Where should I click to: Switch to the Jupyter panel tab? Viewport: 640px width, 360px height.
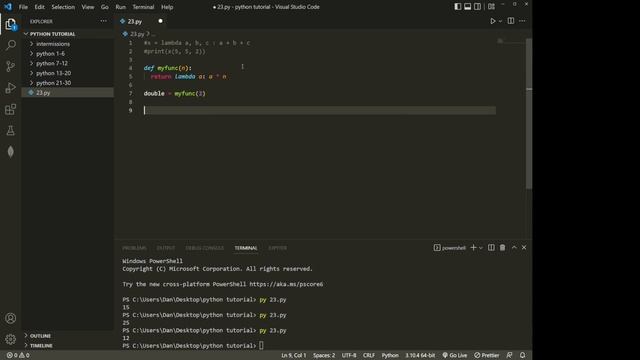coord(278,248)
